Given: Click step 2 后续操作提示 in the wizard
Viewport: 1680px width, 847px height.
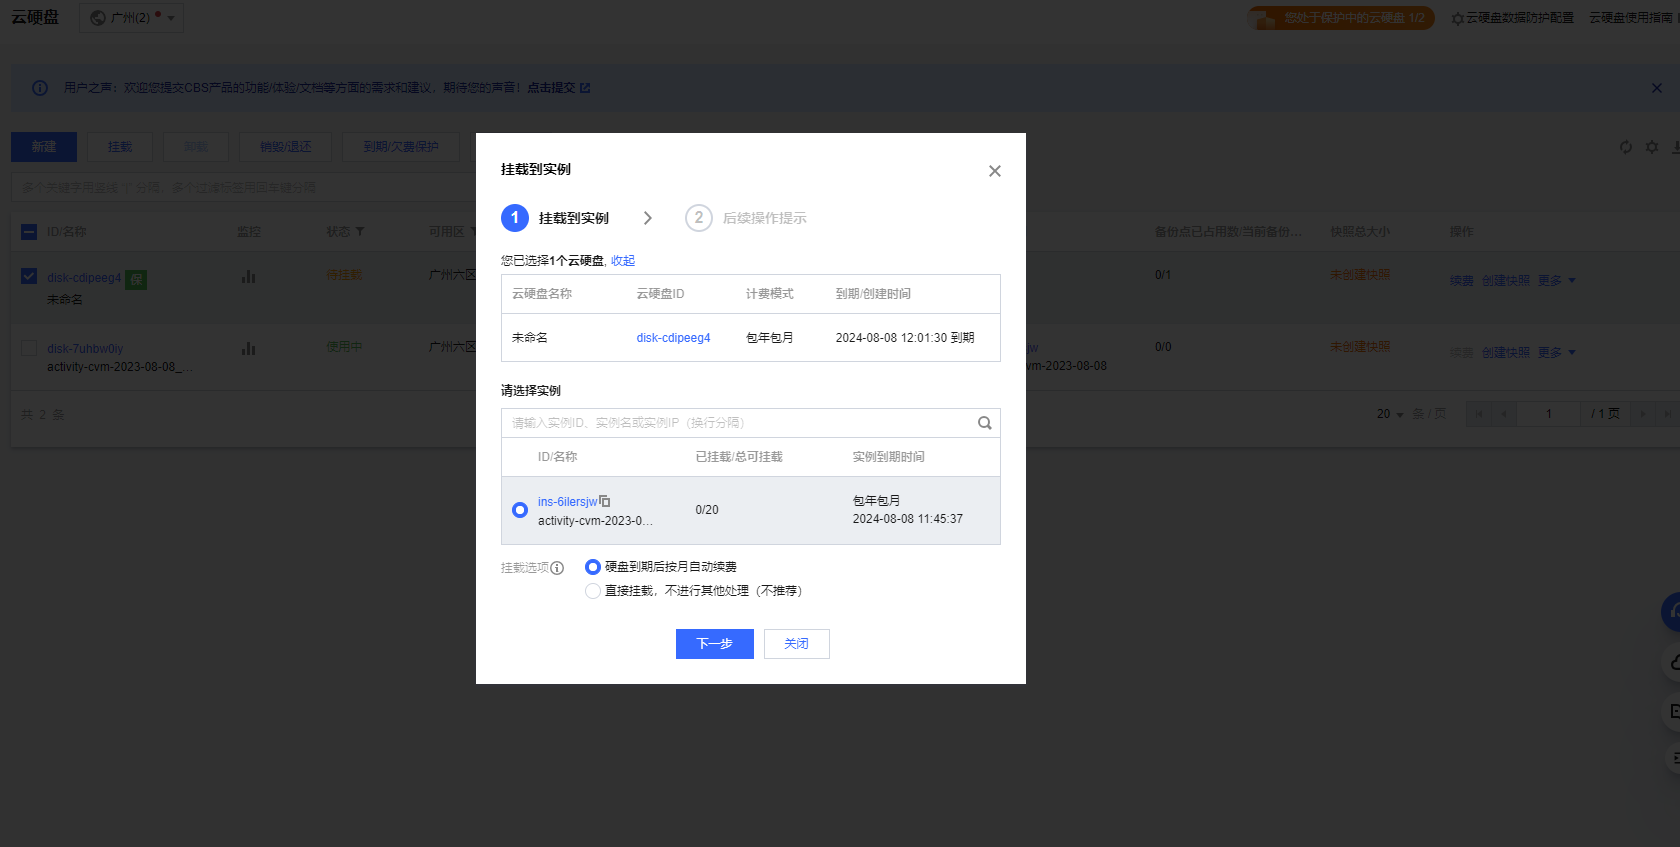Looking at the screenshot, I should 746,218.
